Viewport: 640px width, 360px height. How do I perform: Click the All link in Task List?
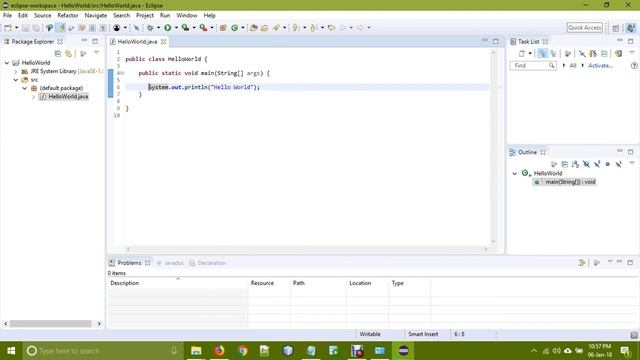pos(573,65)
